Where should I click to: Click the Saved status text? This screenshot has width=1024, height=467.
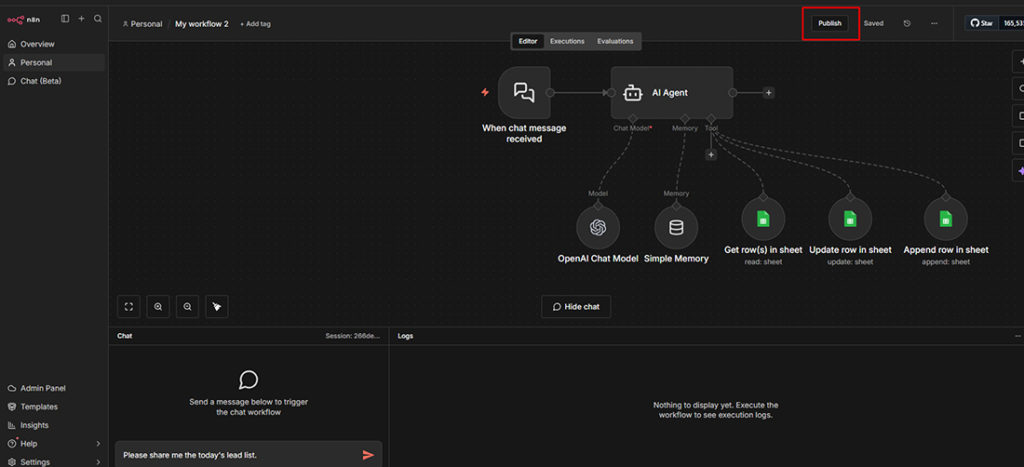[x=873, y=24]
